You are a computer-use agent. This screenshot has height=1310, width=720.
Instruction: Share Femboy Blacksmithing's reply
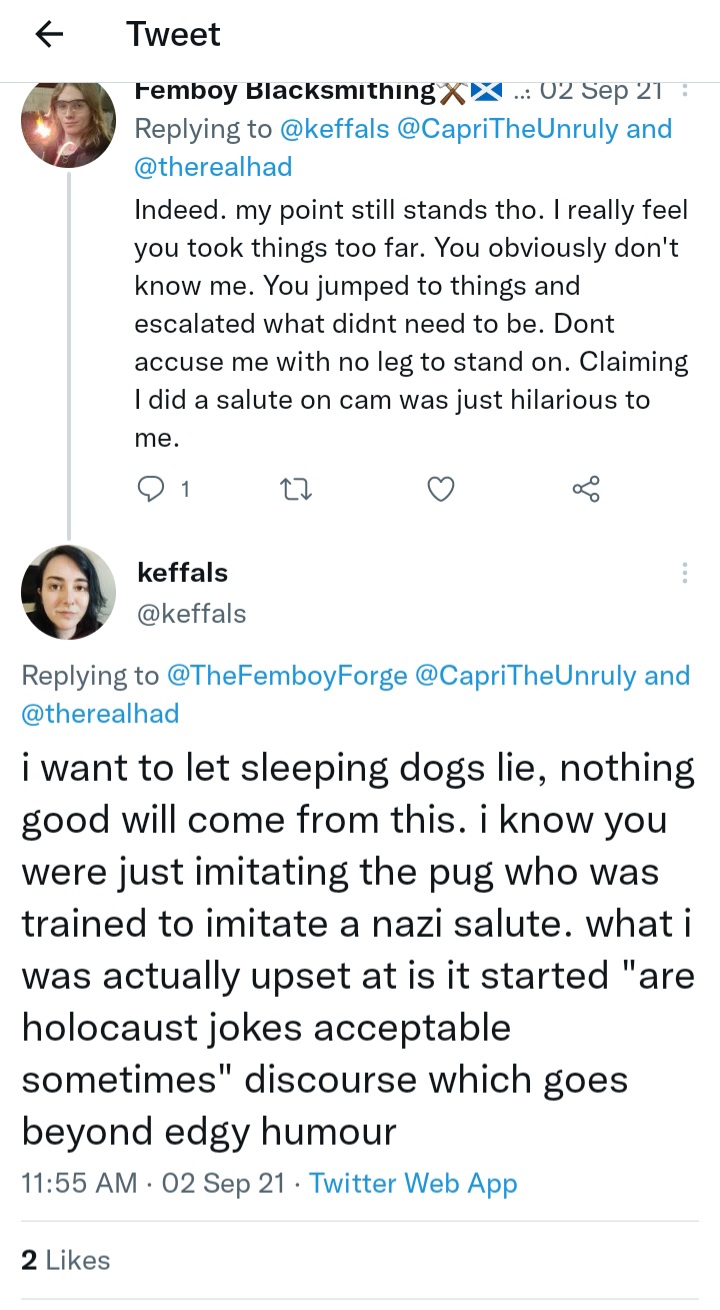click(585, 488)
